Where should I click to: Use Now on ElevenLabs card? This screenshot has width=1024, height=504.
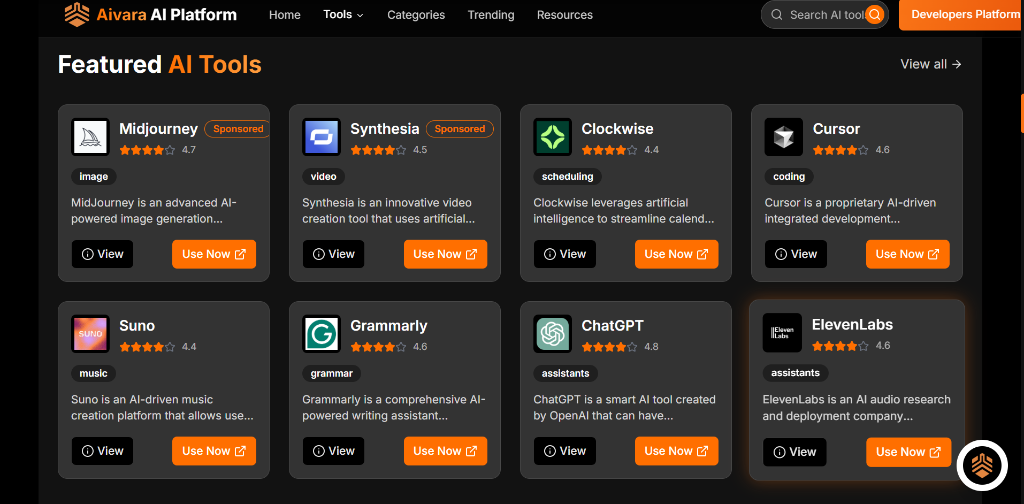coord(908,452)
